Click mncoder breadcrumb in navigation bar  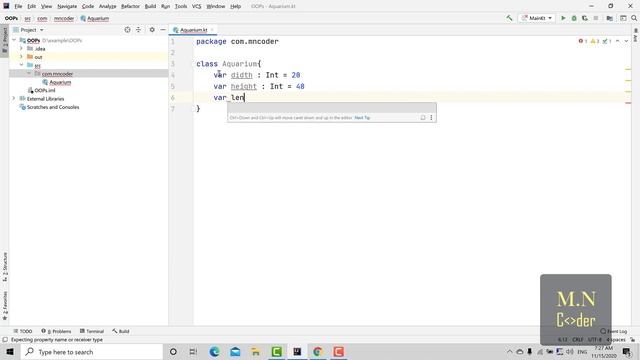(x=64, y=18)
